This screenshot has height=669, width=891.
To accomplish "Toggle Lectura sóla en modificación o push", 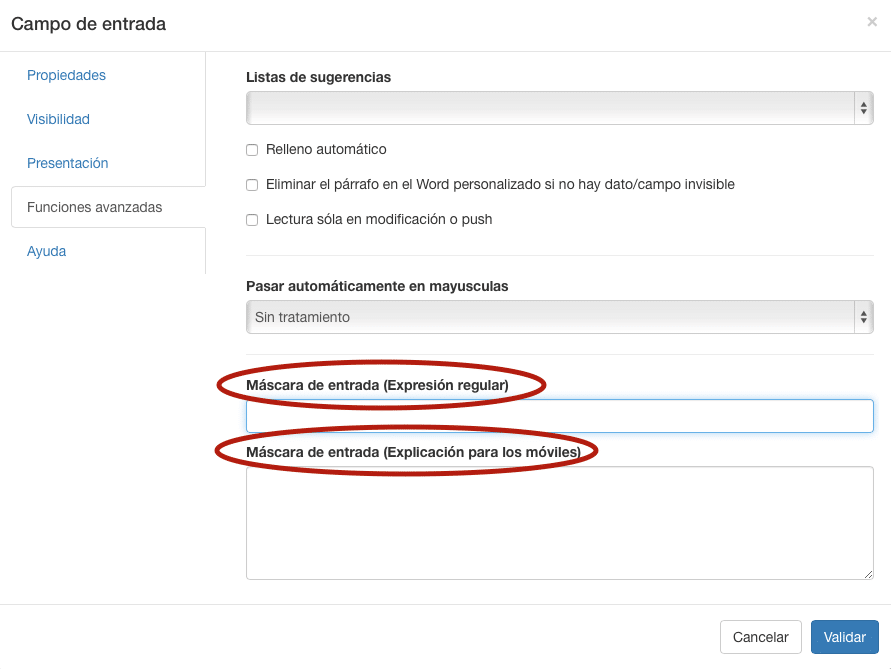I will click(252, 220).
